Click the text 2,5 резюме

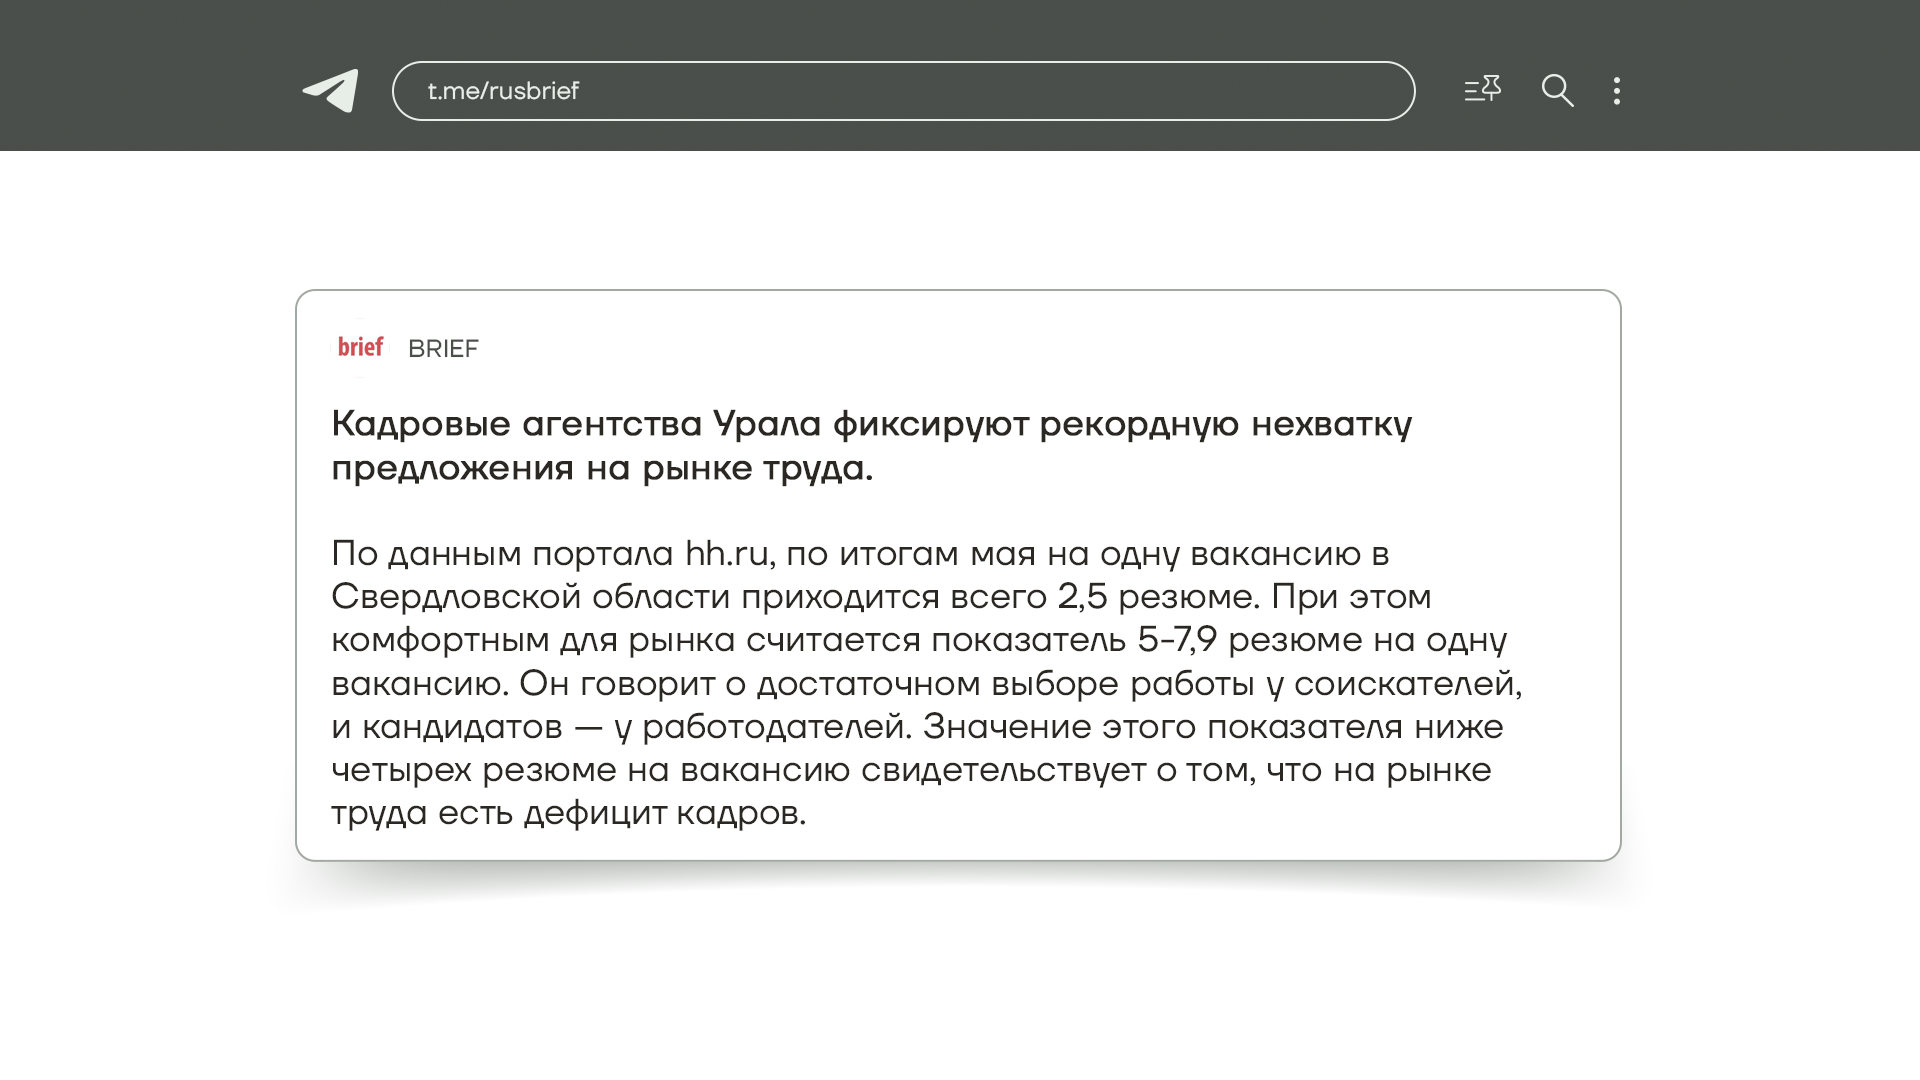pyautogui.click(x=1155, y=597)
